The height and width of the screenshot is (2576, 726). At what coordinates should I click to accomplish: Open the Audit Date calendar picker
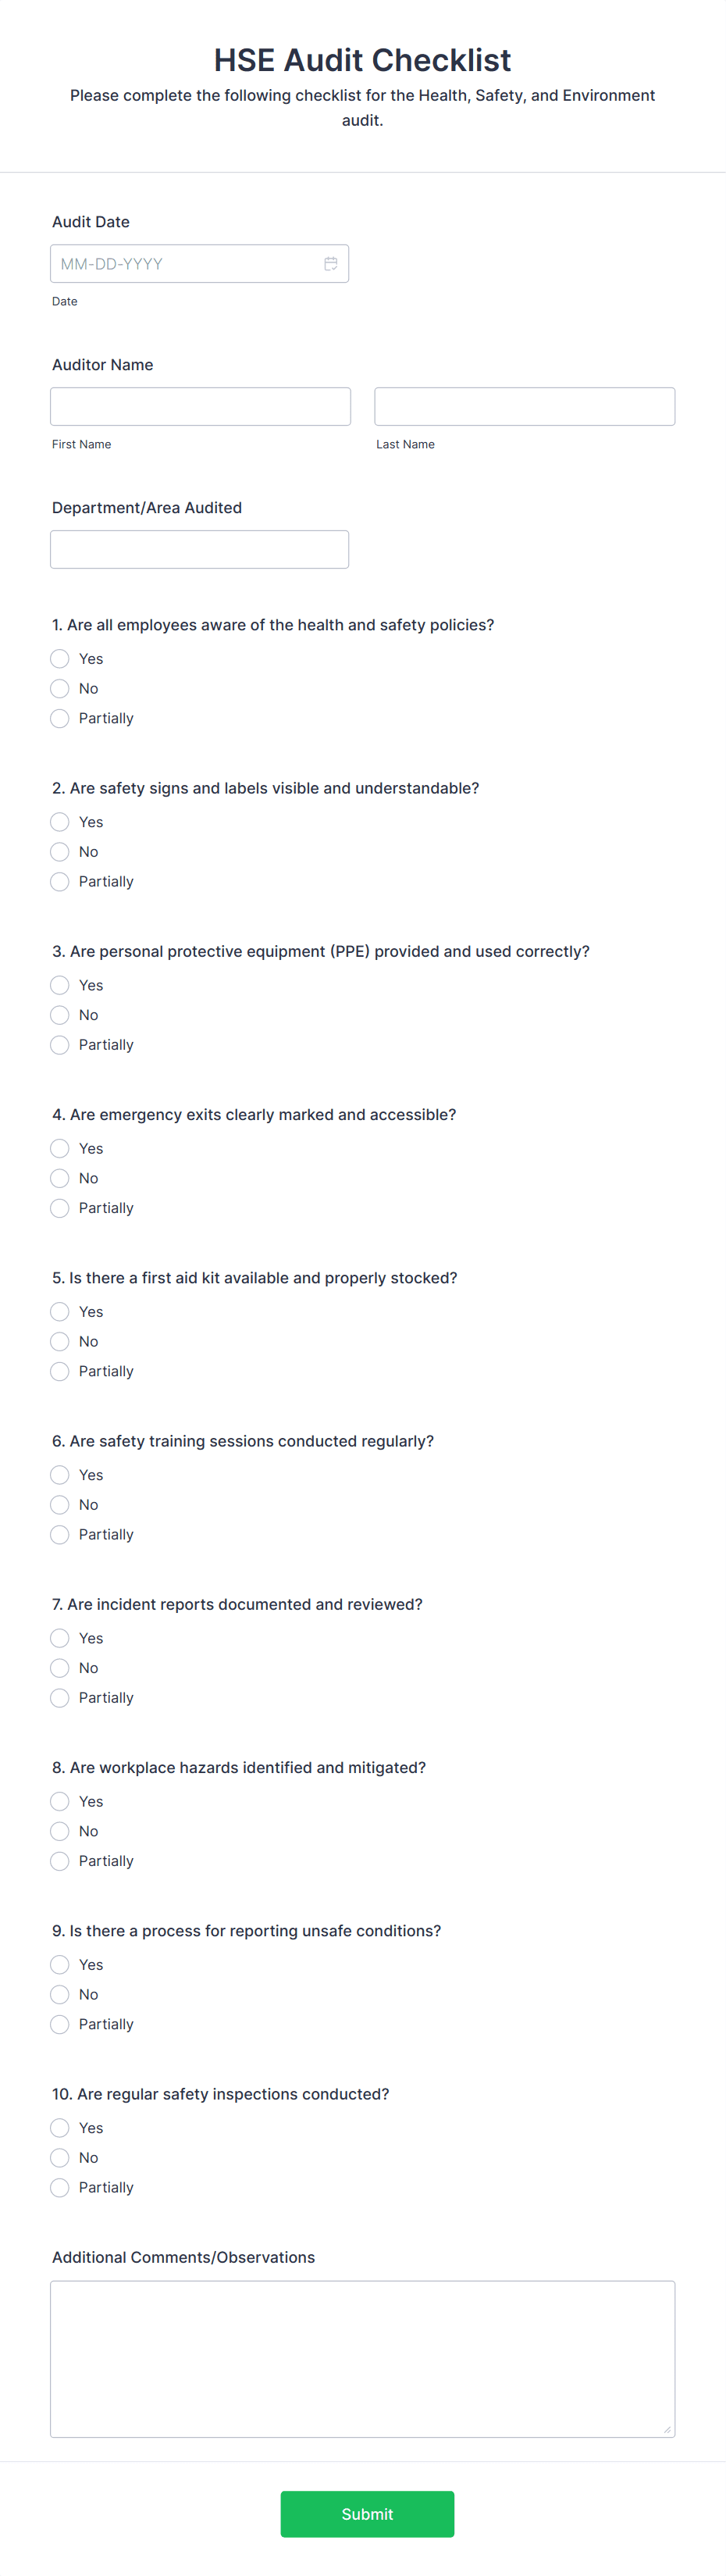point(331,263)
